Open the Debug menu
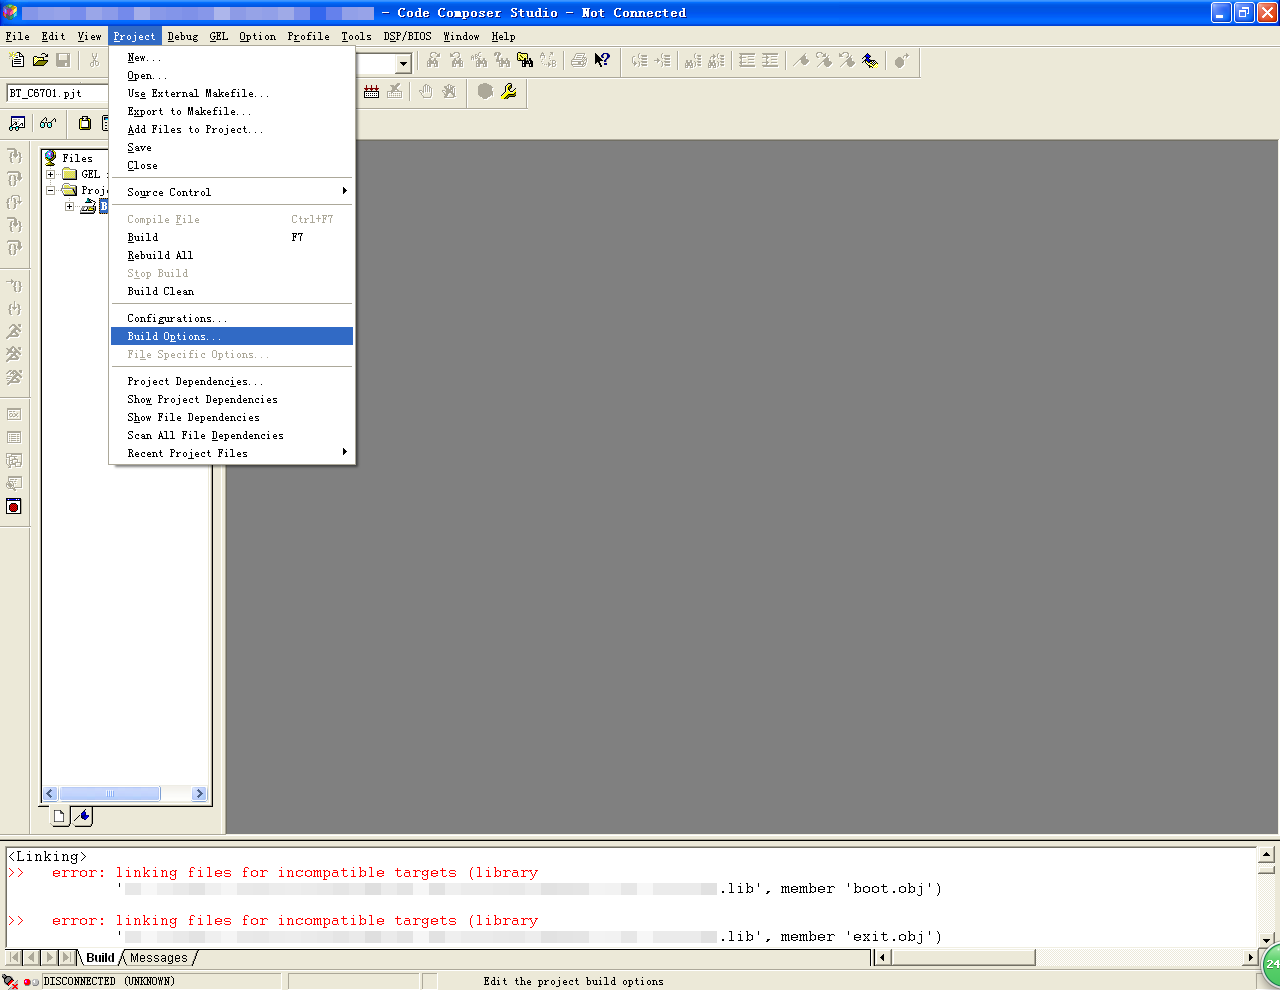Image resolution: width=1280 pixels, height=990 pixels. click(183, 36)
